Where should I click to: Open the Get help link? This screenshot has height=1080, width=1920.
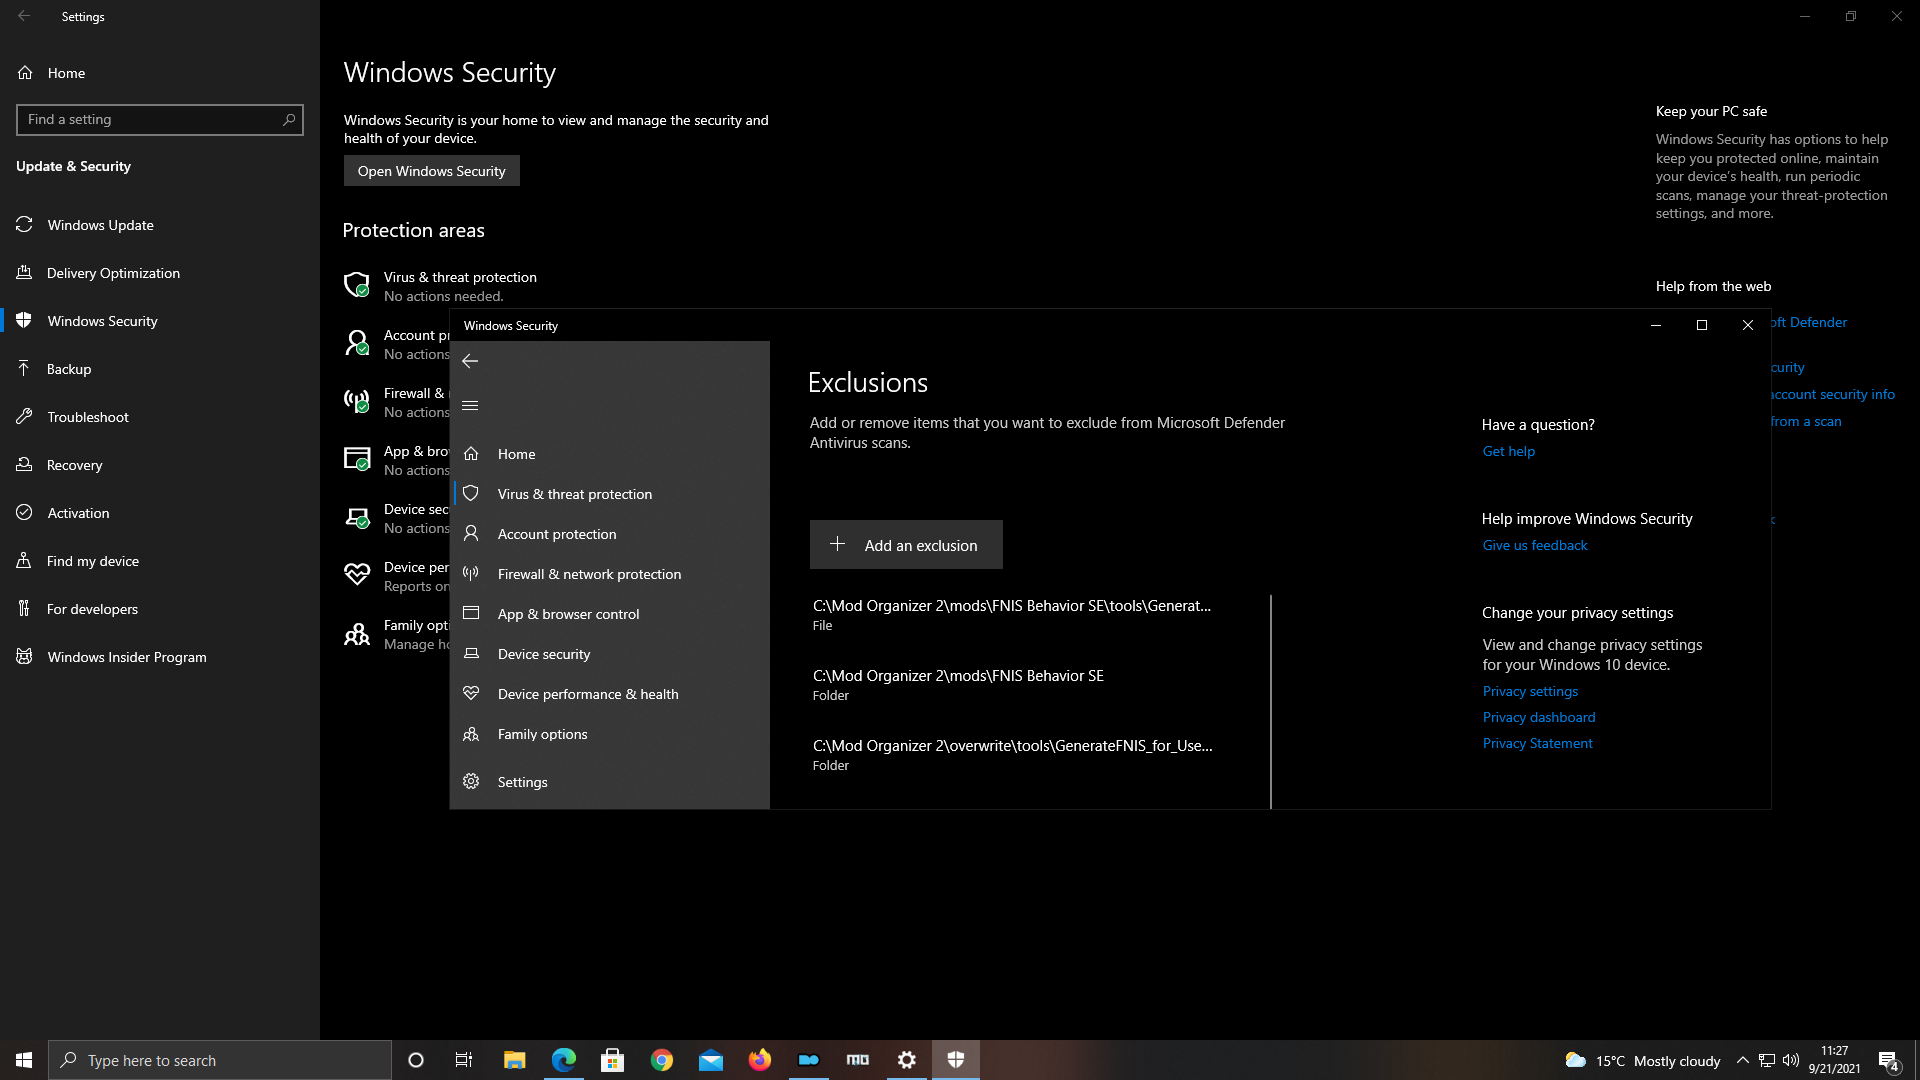[1508, 451]
